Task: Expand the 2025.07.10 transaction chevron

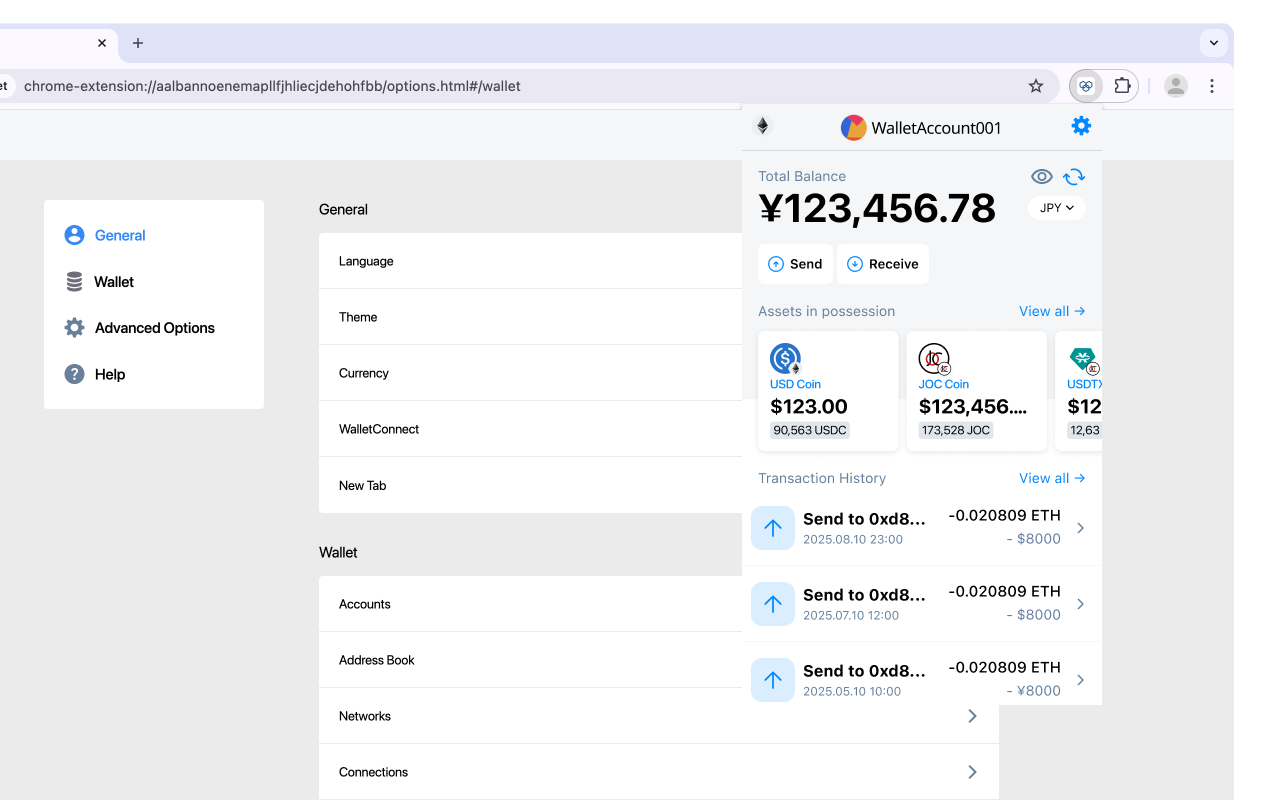Action: click(1079, 603)
